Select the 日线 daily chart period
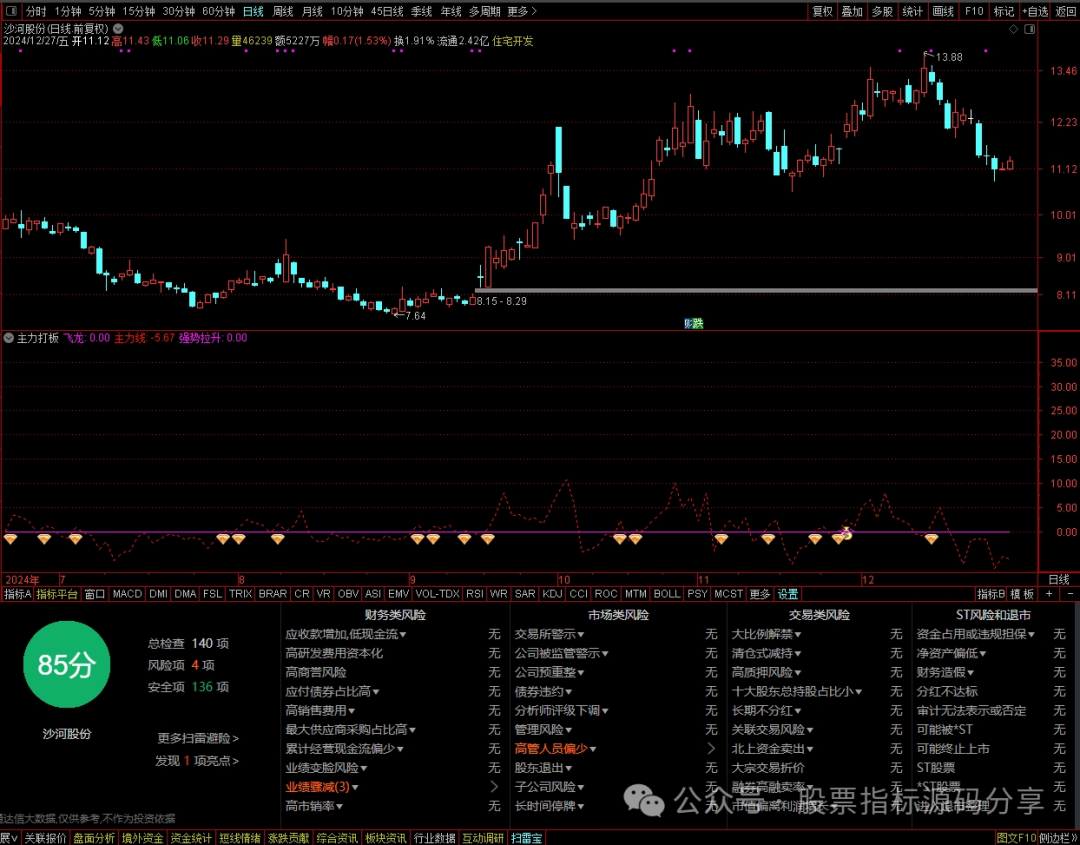Image resolution: width=1080 pixels, height=845 pixels. click(x=253, y=12)
